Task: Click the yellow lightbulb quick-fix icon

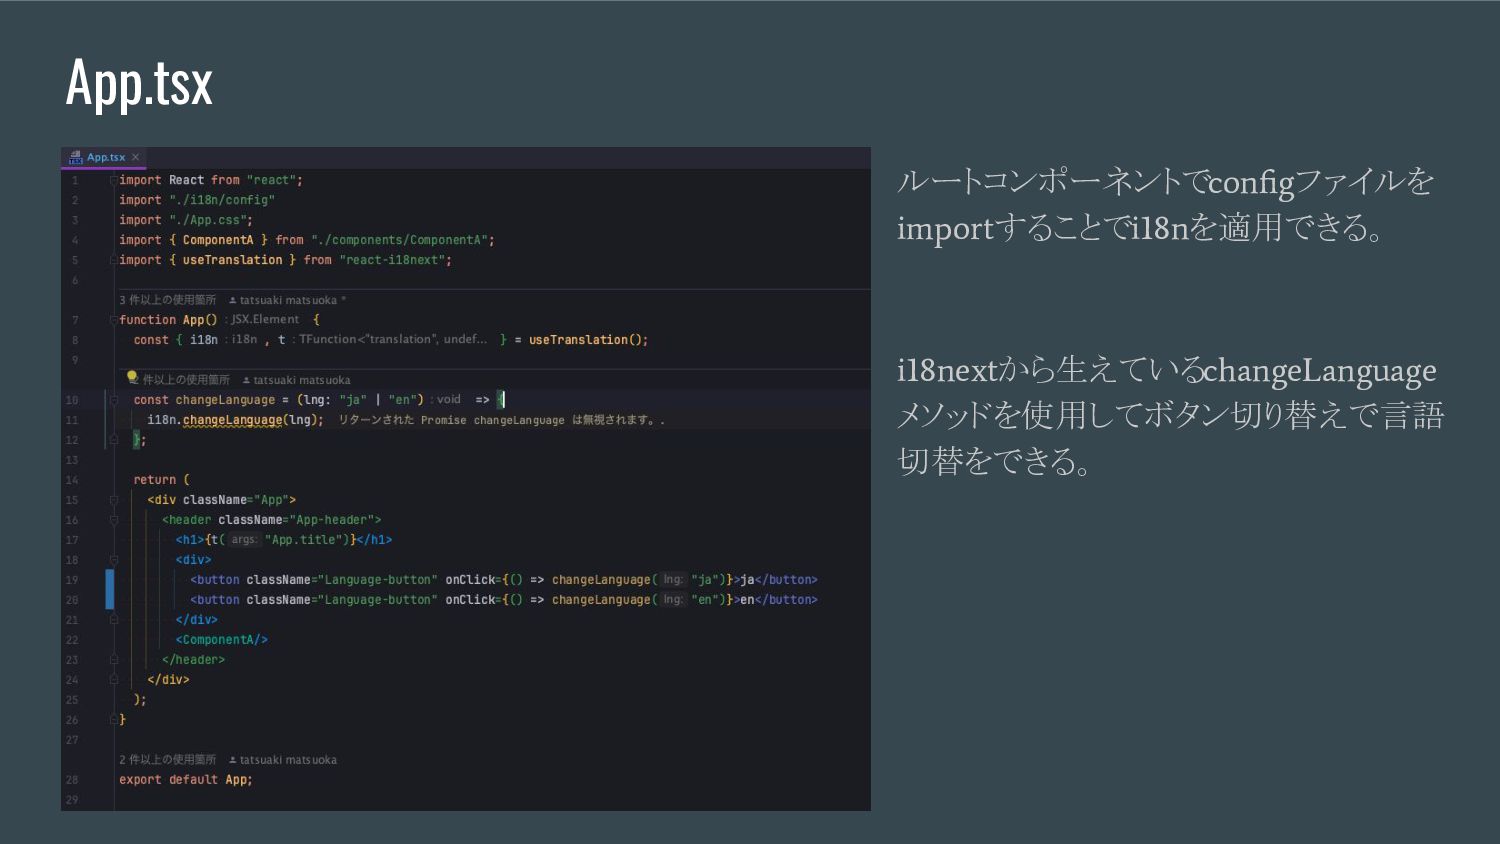Action: 132,377
